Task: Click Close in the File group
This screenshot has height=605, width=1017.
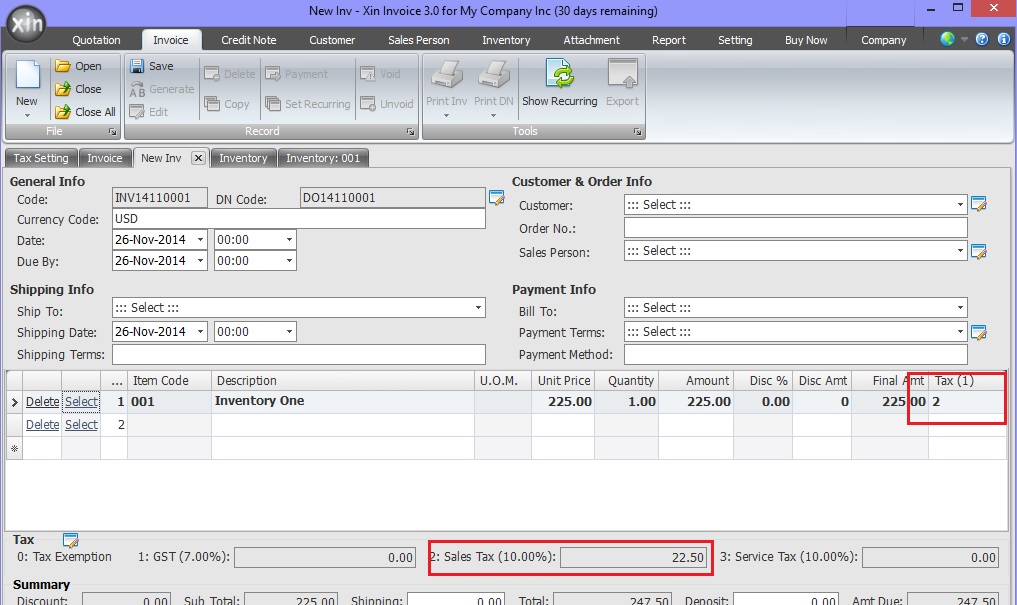Action: [78, 89]
